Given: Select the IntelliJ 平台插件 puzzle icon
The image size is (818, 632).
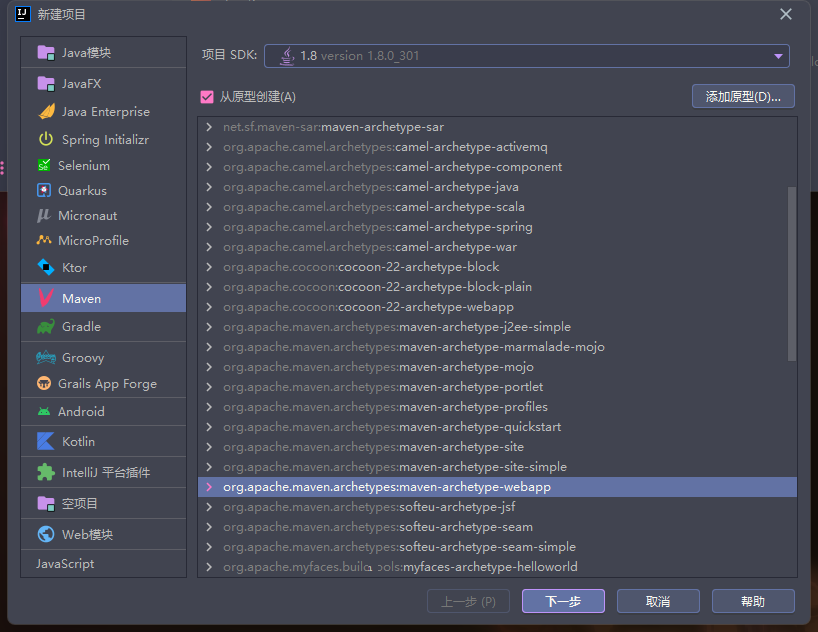Looking at the screenshot, I should coord(46,472).
